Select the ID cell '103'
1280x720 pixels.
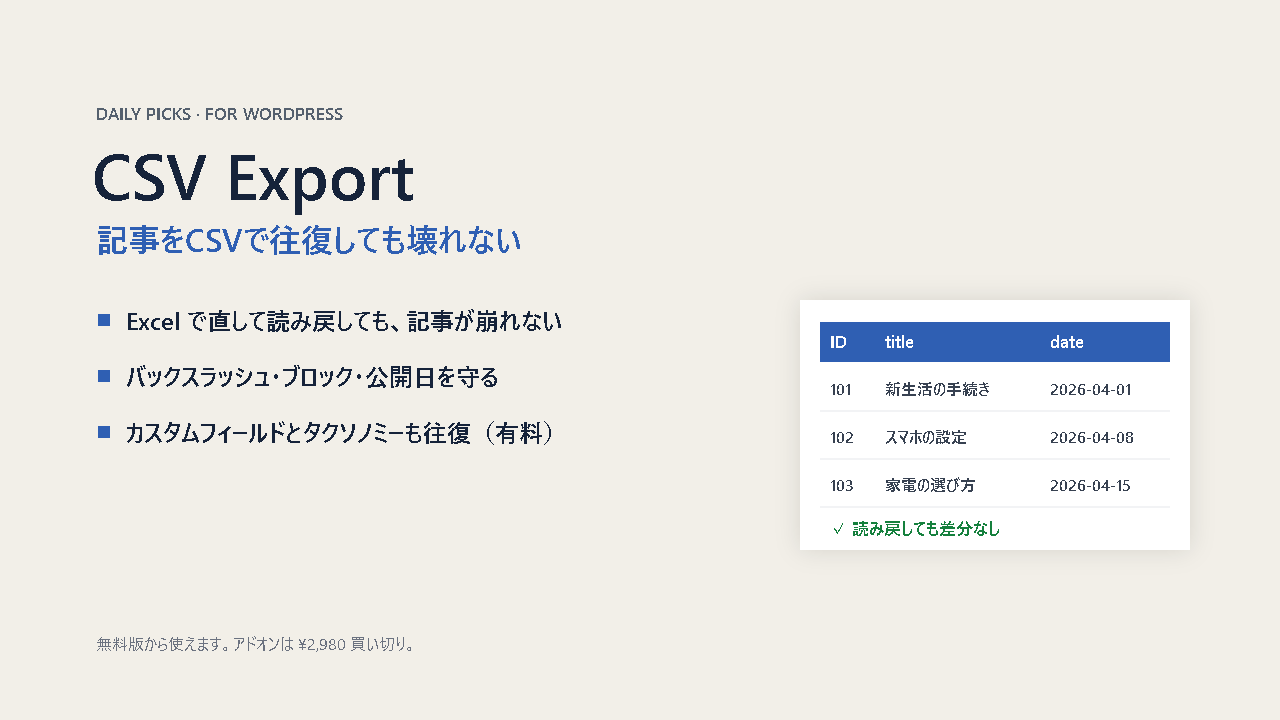click(x=842, y=486)
